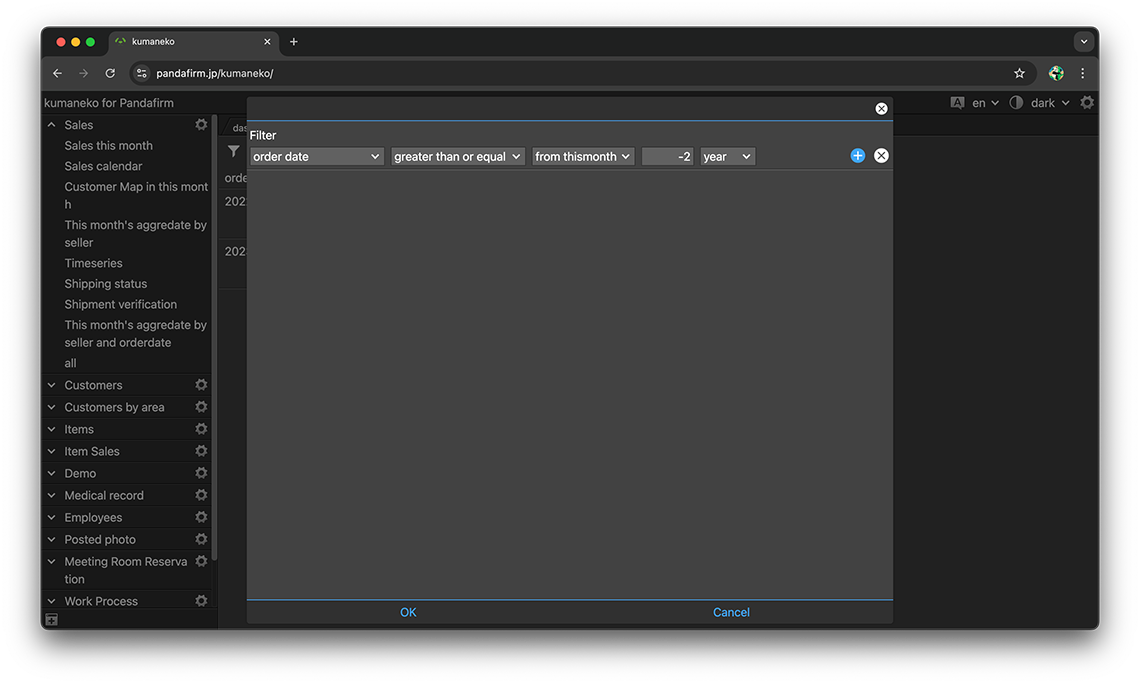
Task: Toggle the dark theme selector
Action: (x=1042, y=103)
